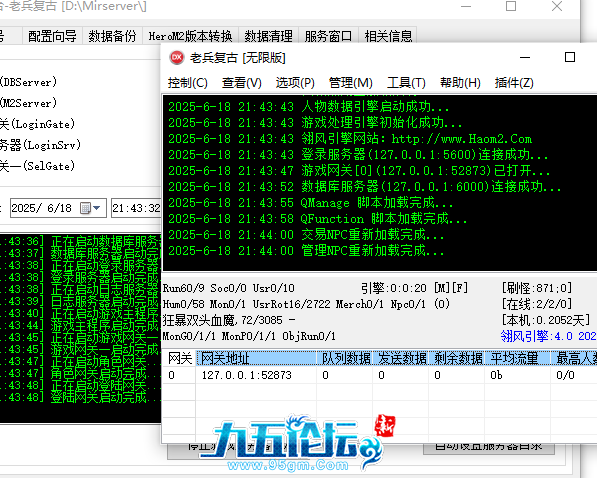The height and width of the screenshot is (478, 597).
Task: Switch to the 数据备份 tab
Action: [x=112, y=36]
